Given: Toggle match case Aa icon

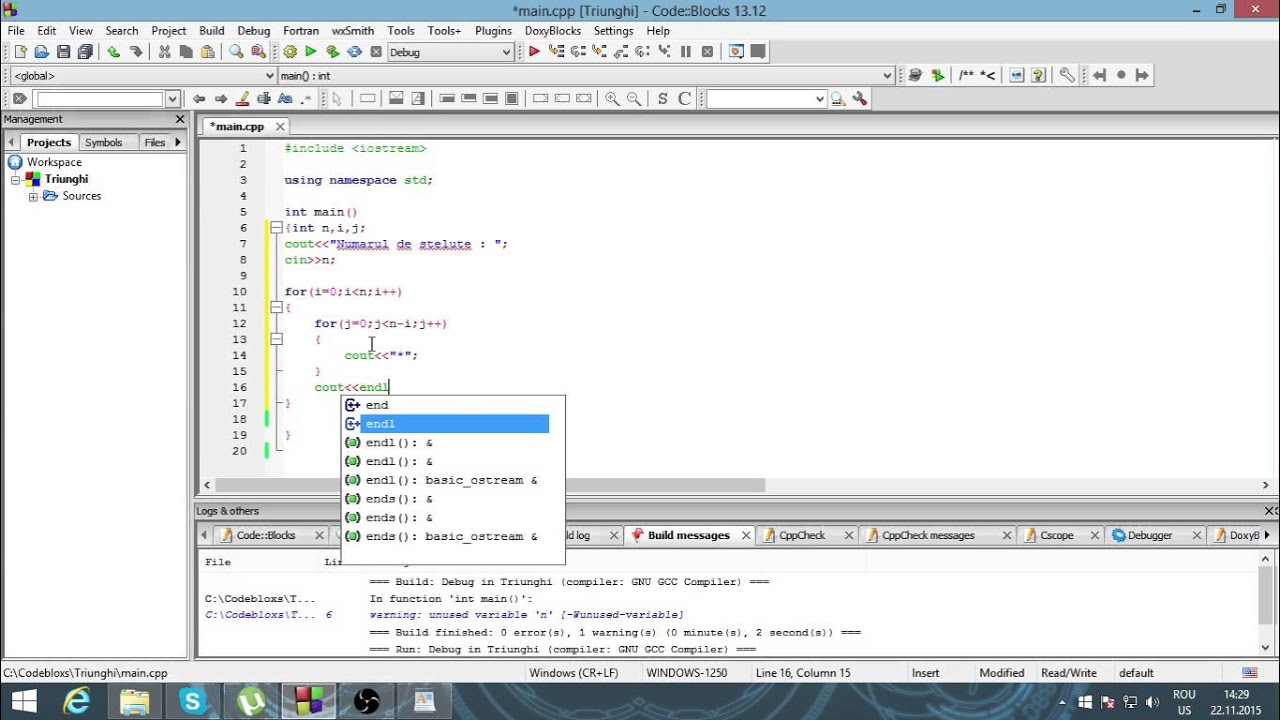Looking at the screenshot, I should (x=285, y=99).
